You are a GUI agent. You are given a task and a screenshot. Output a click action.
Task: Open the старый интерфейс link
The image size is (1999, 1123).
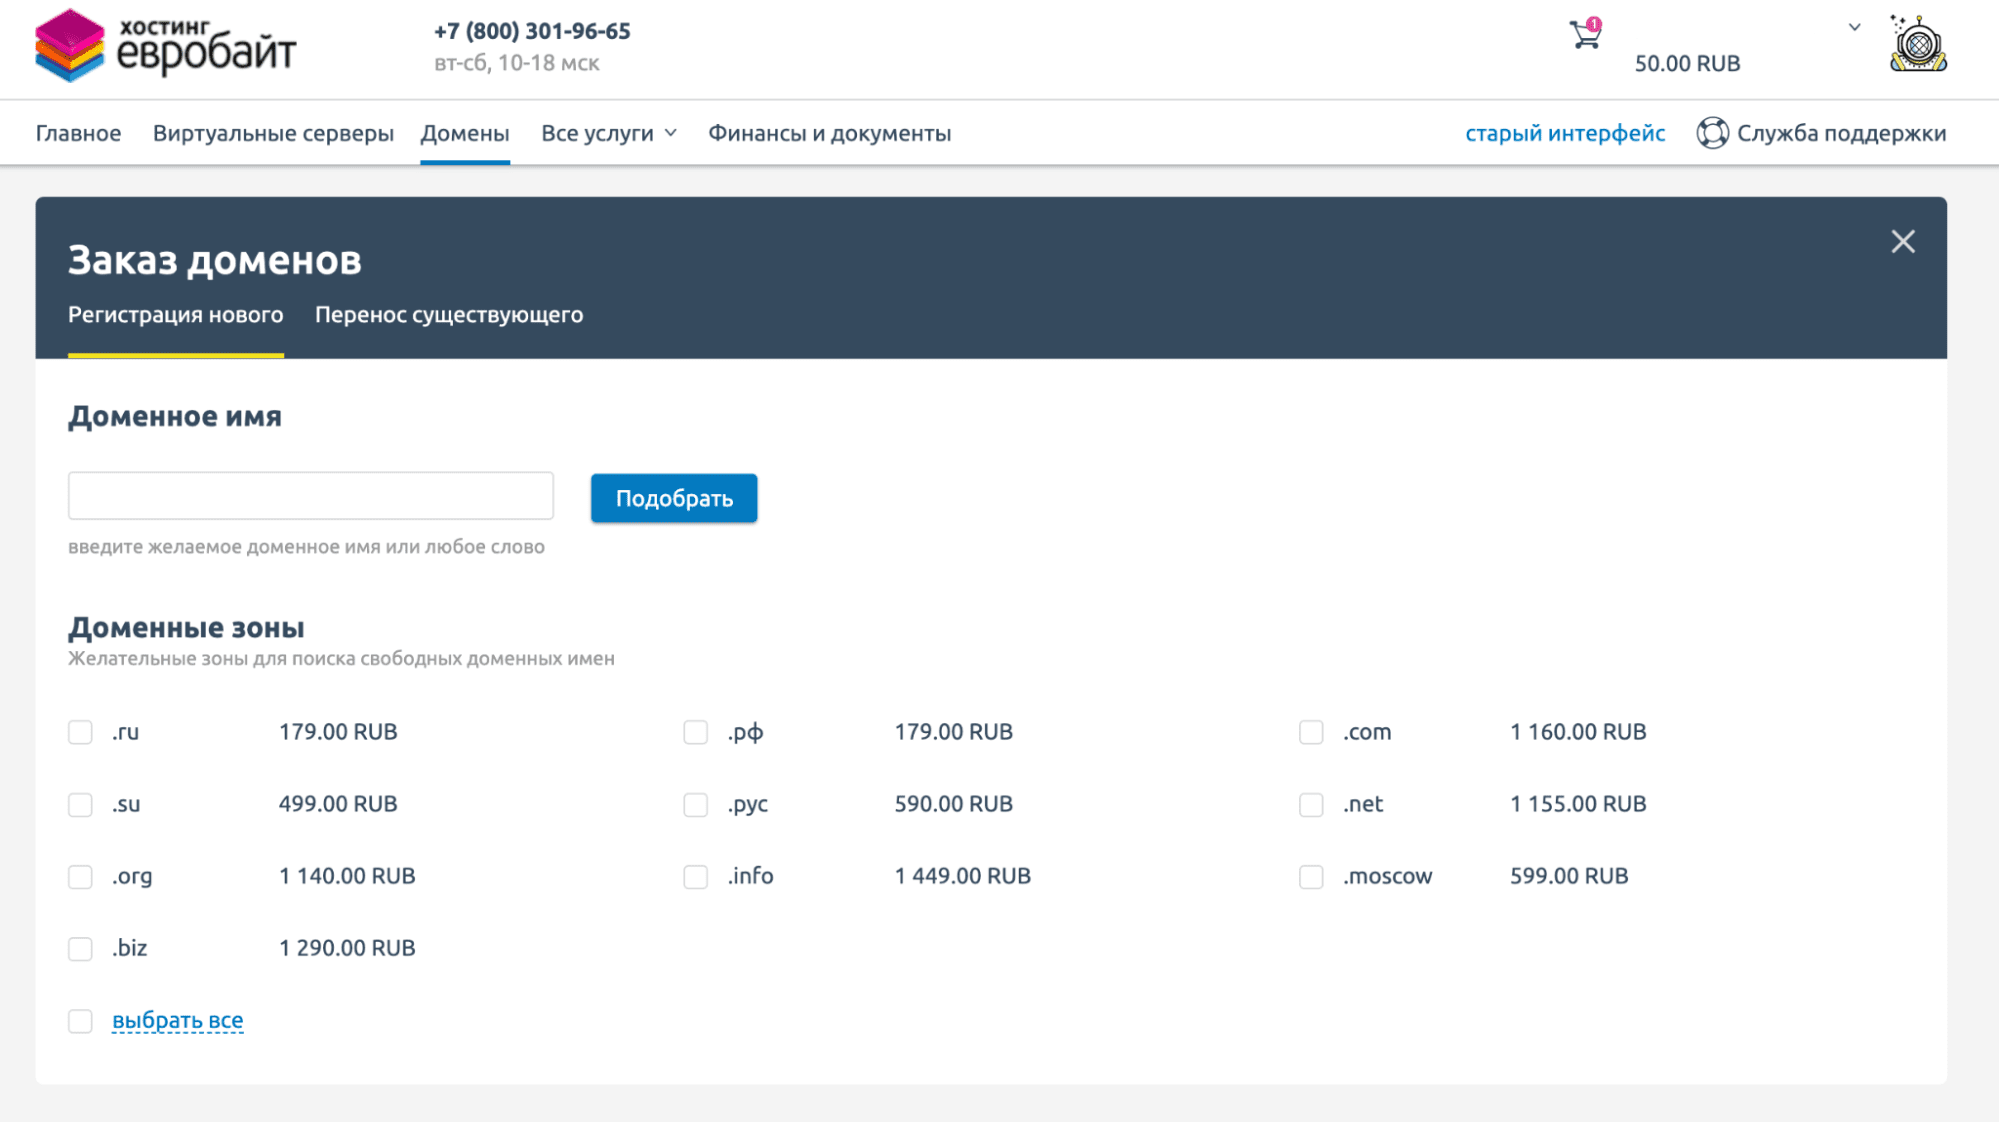pyautogui.click(x=1564, y=133)
